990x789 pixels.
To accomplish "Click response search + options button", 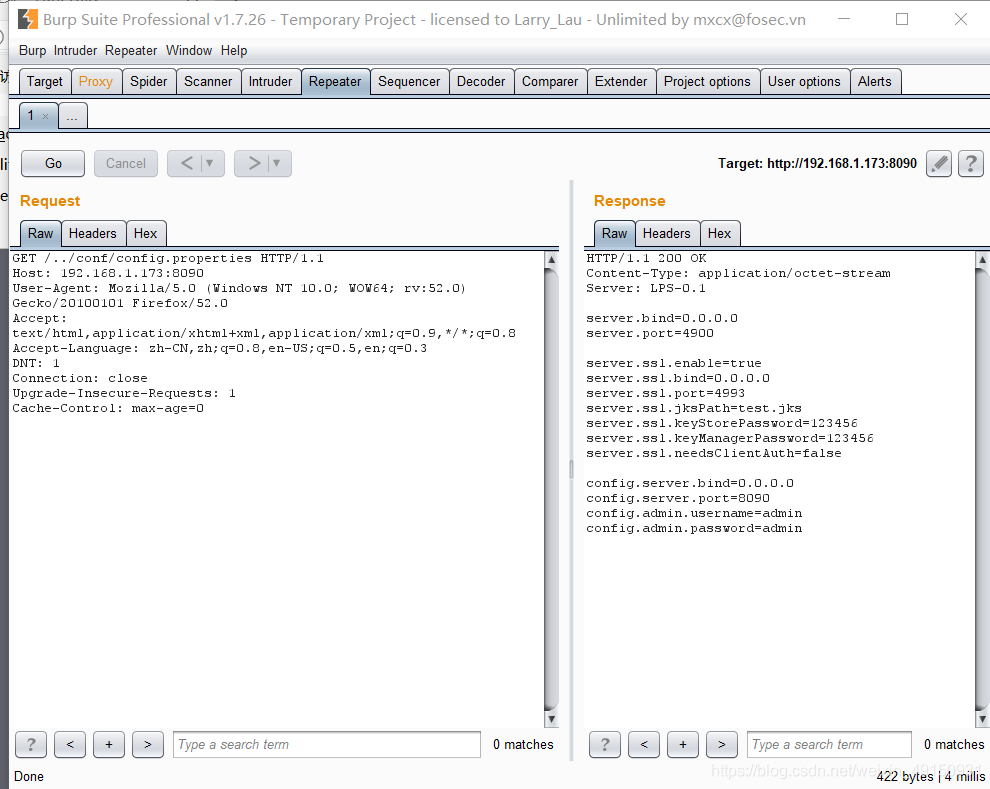I will [683, 744].
